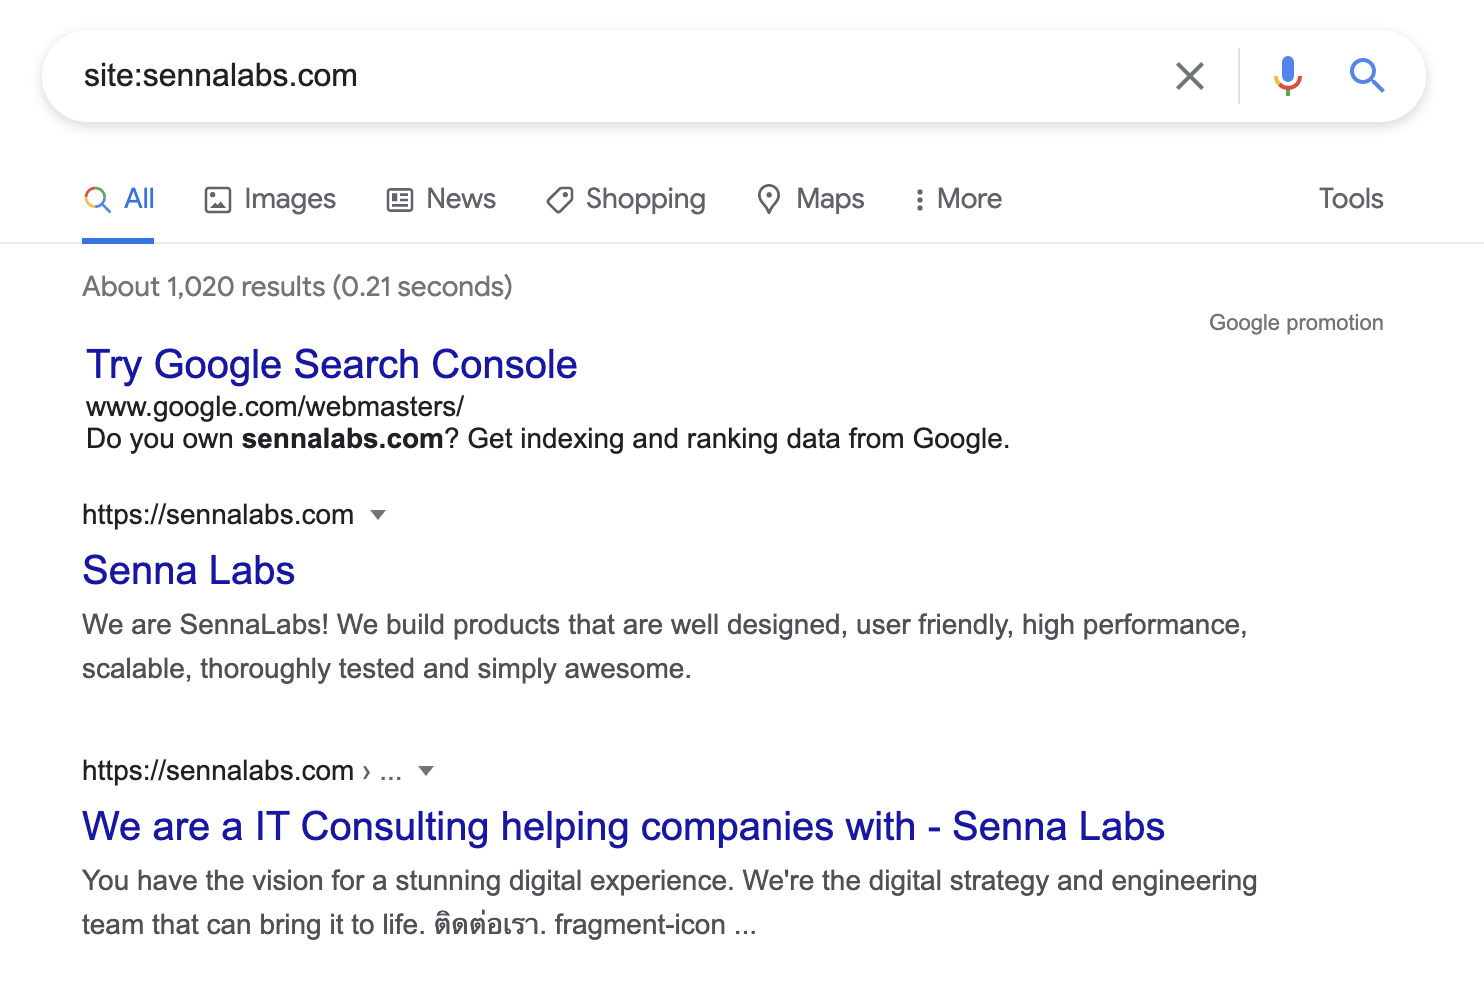Click the Shopping tab tag icon
This screenshot has height=986, width=1484.
(560, 200)
